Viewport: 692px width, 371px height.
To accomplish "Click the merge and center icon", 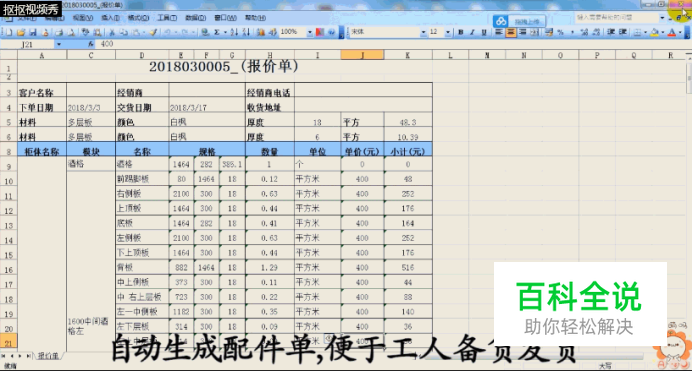I will 534,32.
